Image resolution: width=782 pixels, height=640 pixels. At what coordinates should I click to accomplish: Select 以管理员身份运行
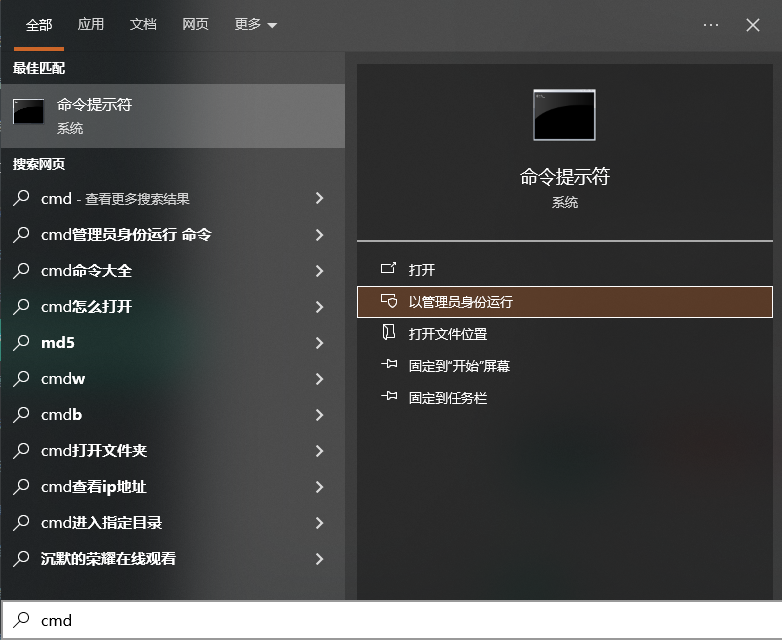coord(565,302)
